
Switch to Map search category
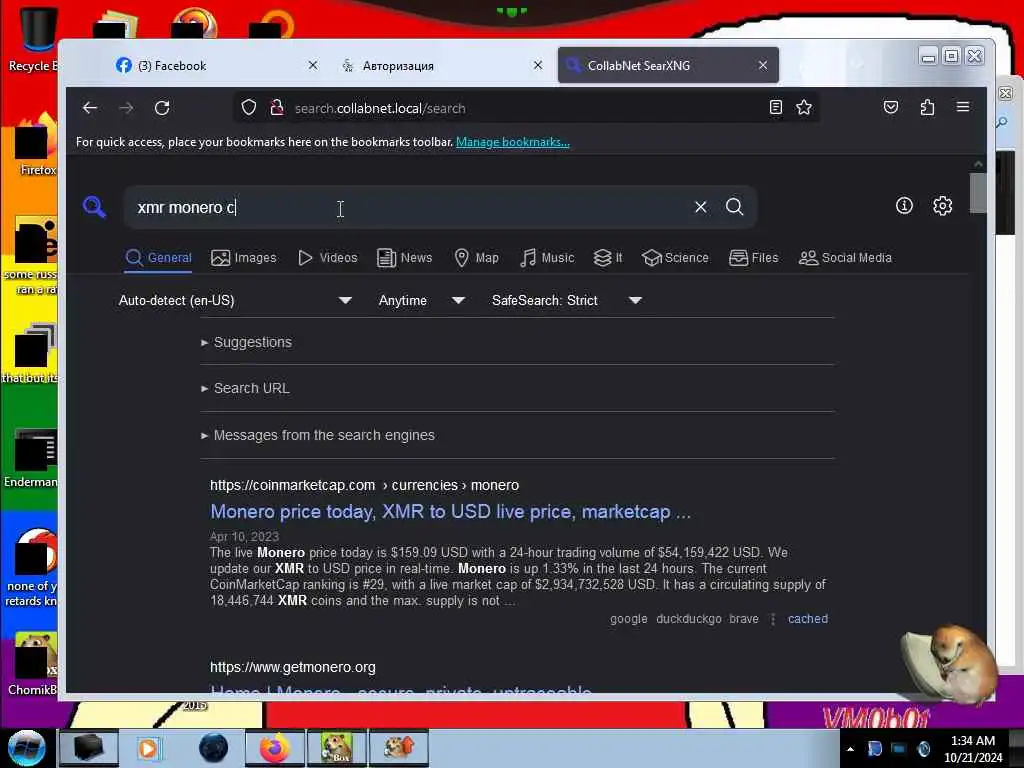(x=477, y=258)
